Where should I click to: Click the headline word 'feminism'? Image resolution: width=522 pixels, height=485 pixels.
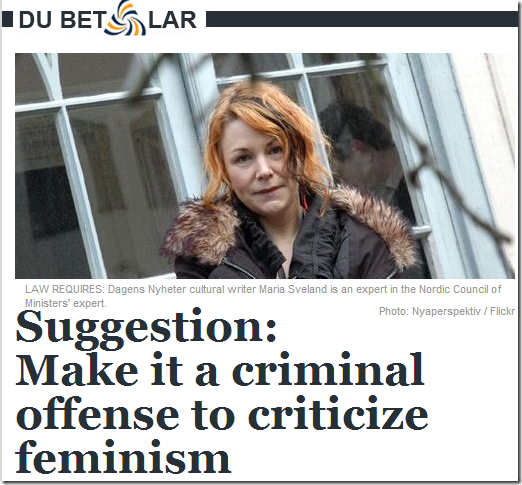pyautogui.click(x=123, y=457)
